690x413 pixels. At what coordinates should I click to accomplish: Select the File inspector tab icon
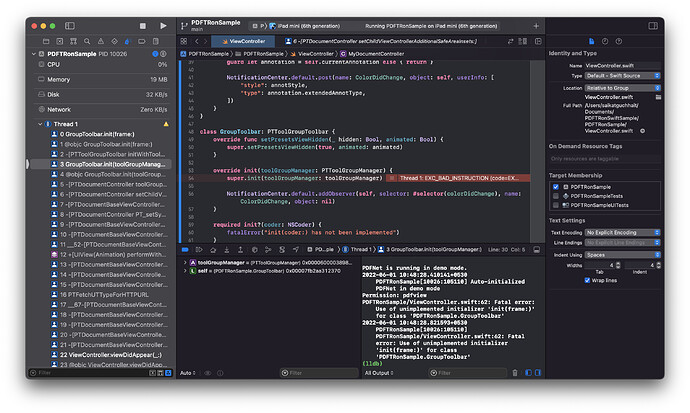(x=591, y=41)
